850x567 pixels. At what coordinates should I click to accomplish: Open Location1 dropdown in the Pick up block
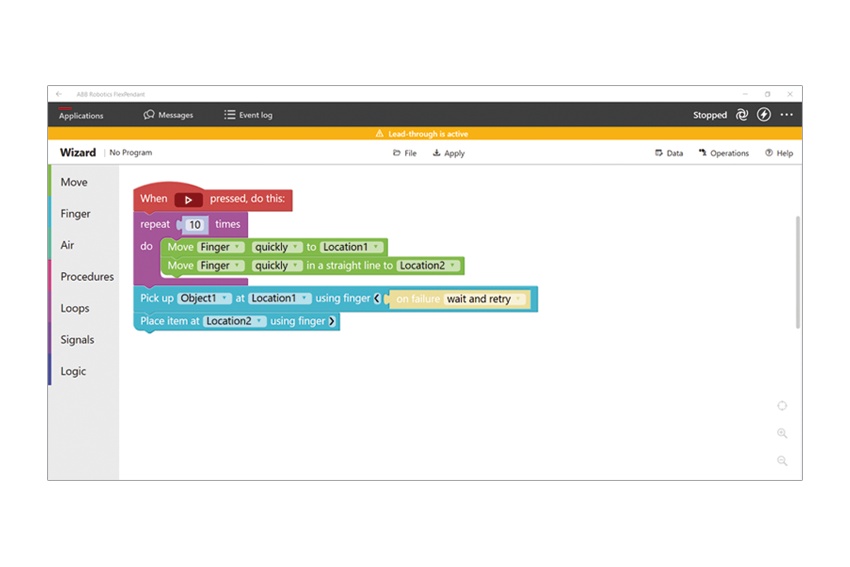[x=280, y=298]
